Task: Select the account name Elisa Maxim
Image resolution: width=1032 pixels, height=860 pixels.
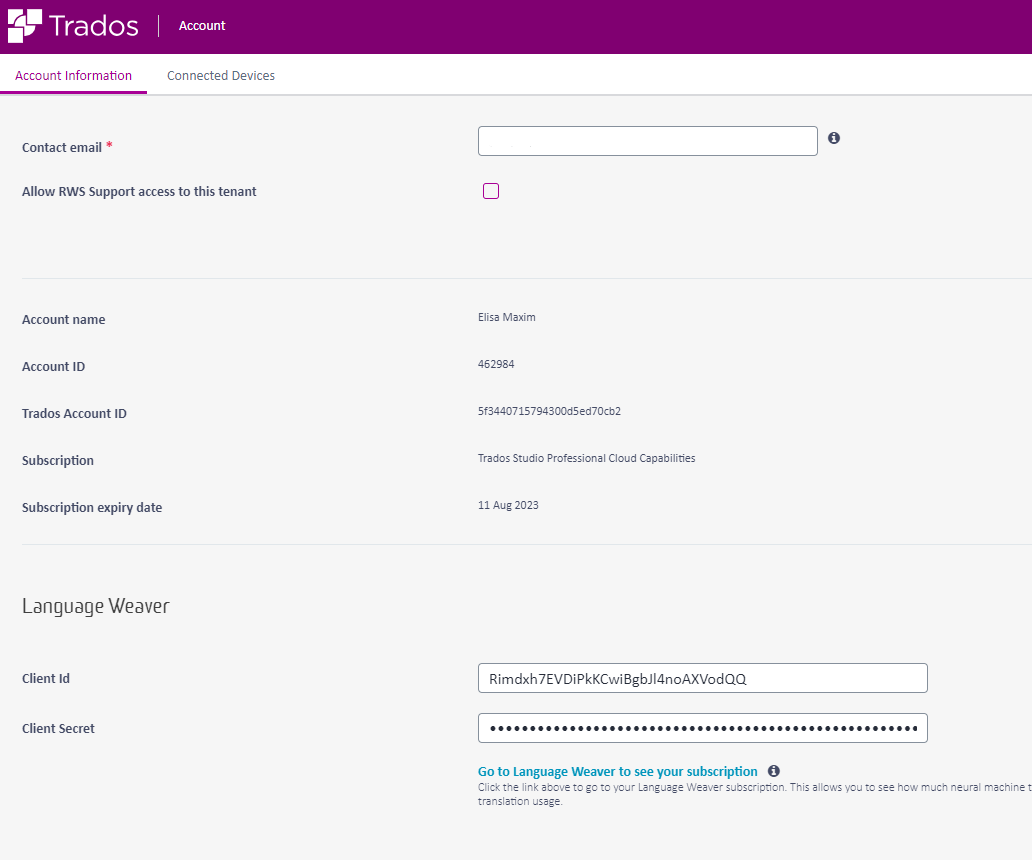Action: pyautogui.click(x=507, y=317)
